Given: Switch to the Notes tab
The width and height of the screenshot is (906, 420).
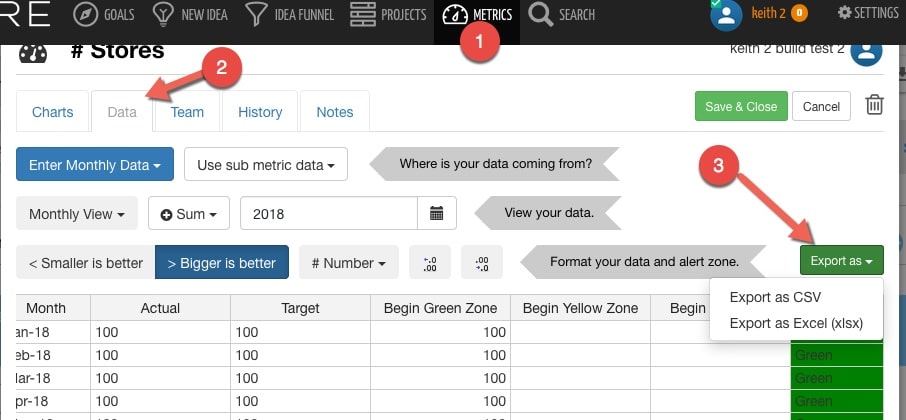Looking at the screenshot, I should [335, 111].
